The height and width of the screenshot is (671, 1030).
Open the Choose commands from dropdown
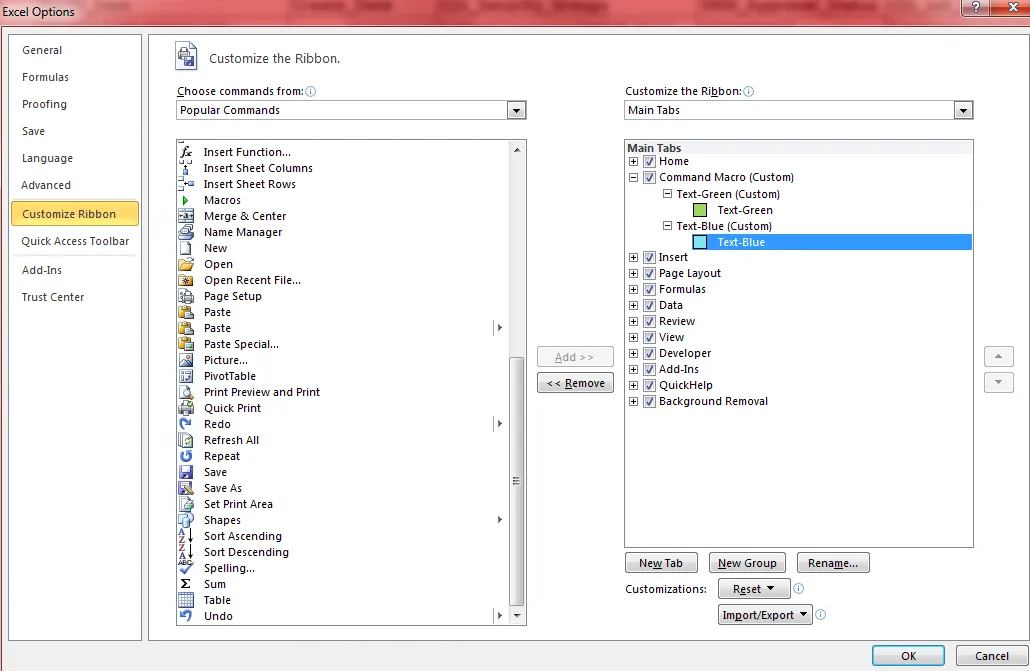point(516,110)
